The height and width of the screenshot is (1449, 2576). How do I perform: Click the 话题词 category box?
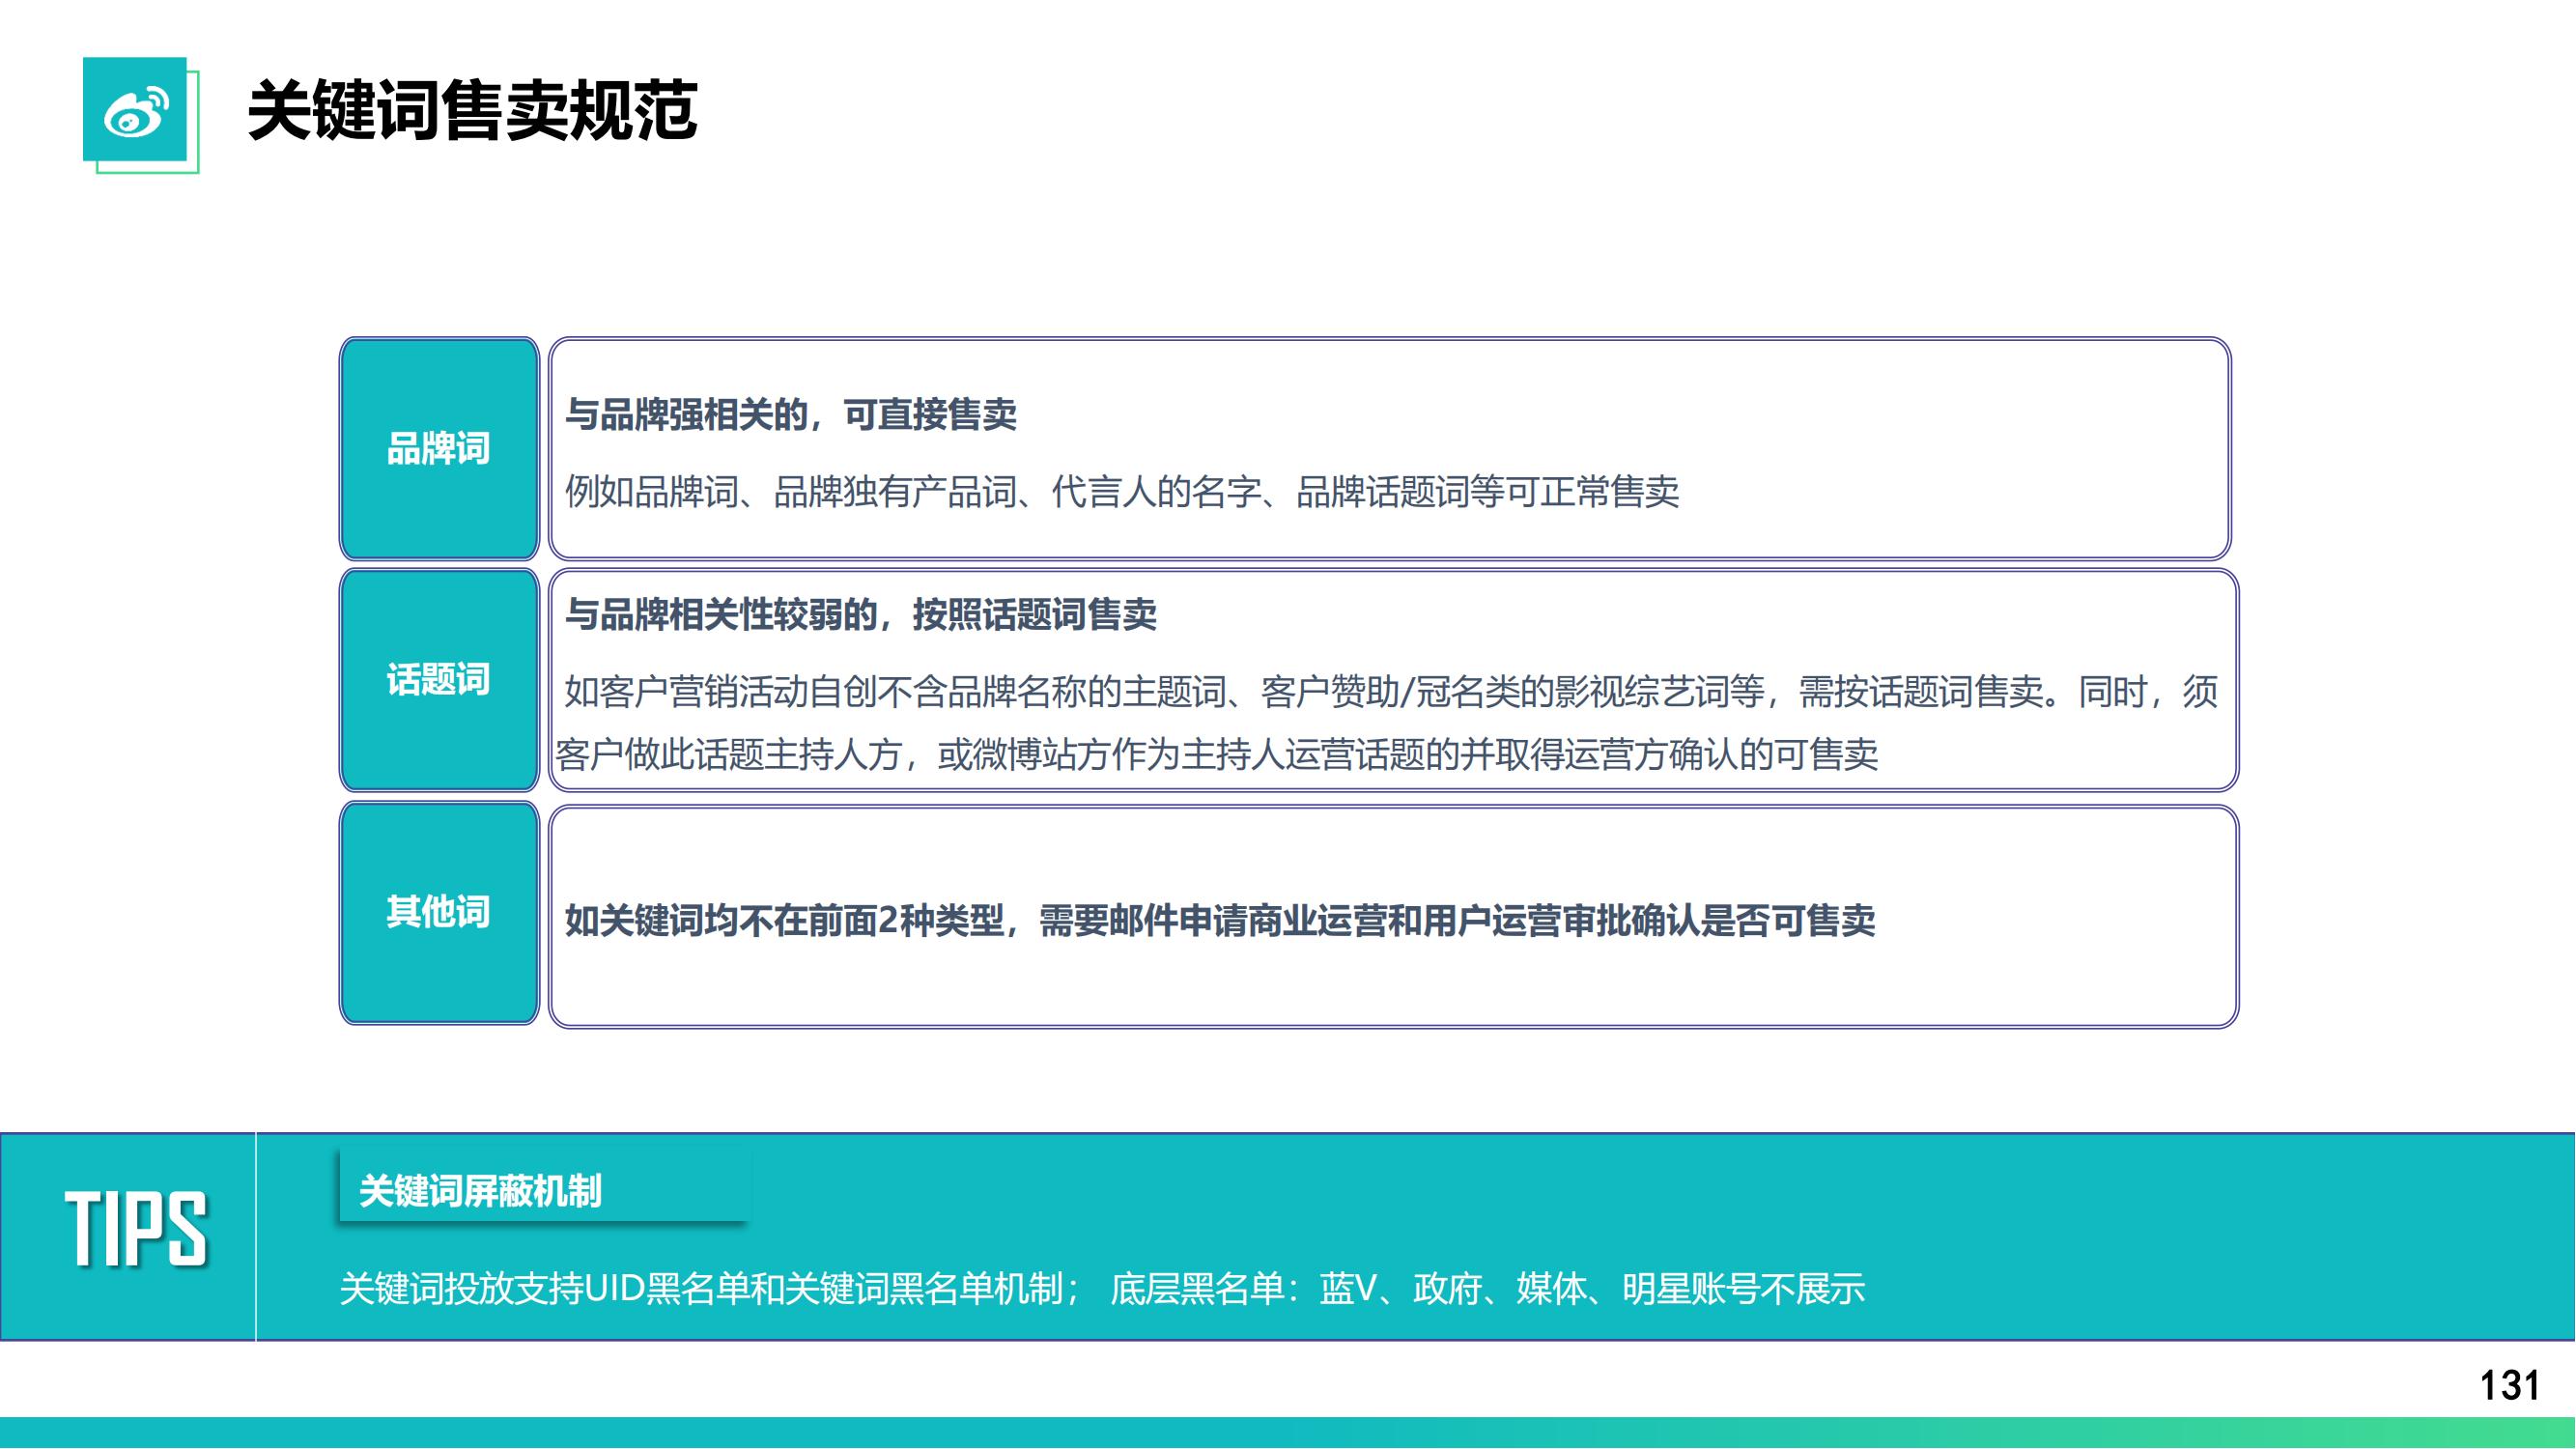coord(439,680)
